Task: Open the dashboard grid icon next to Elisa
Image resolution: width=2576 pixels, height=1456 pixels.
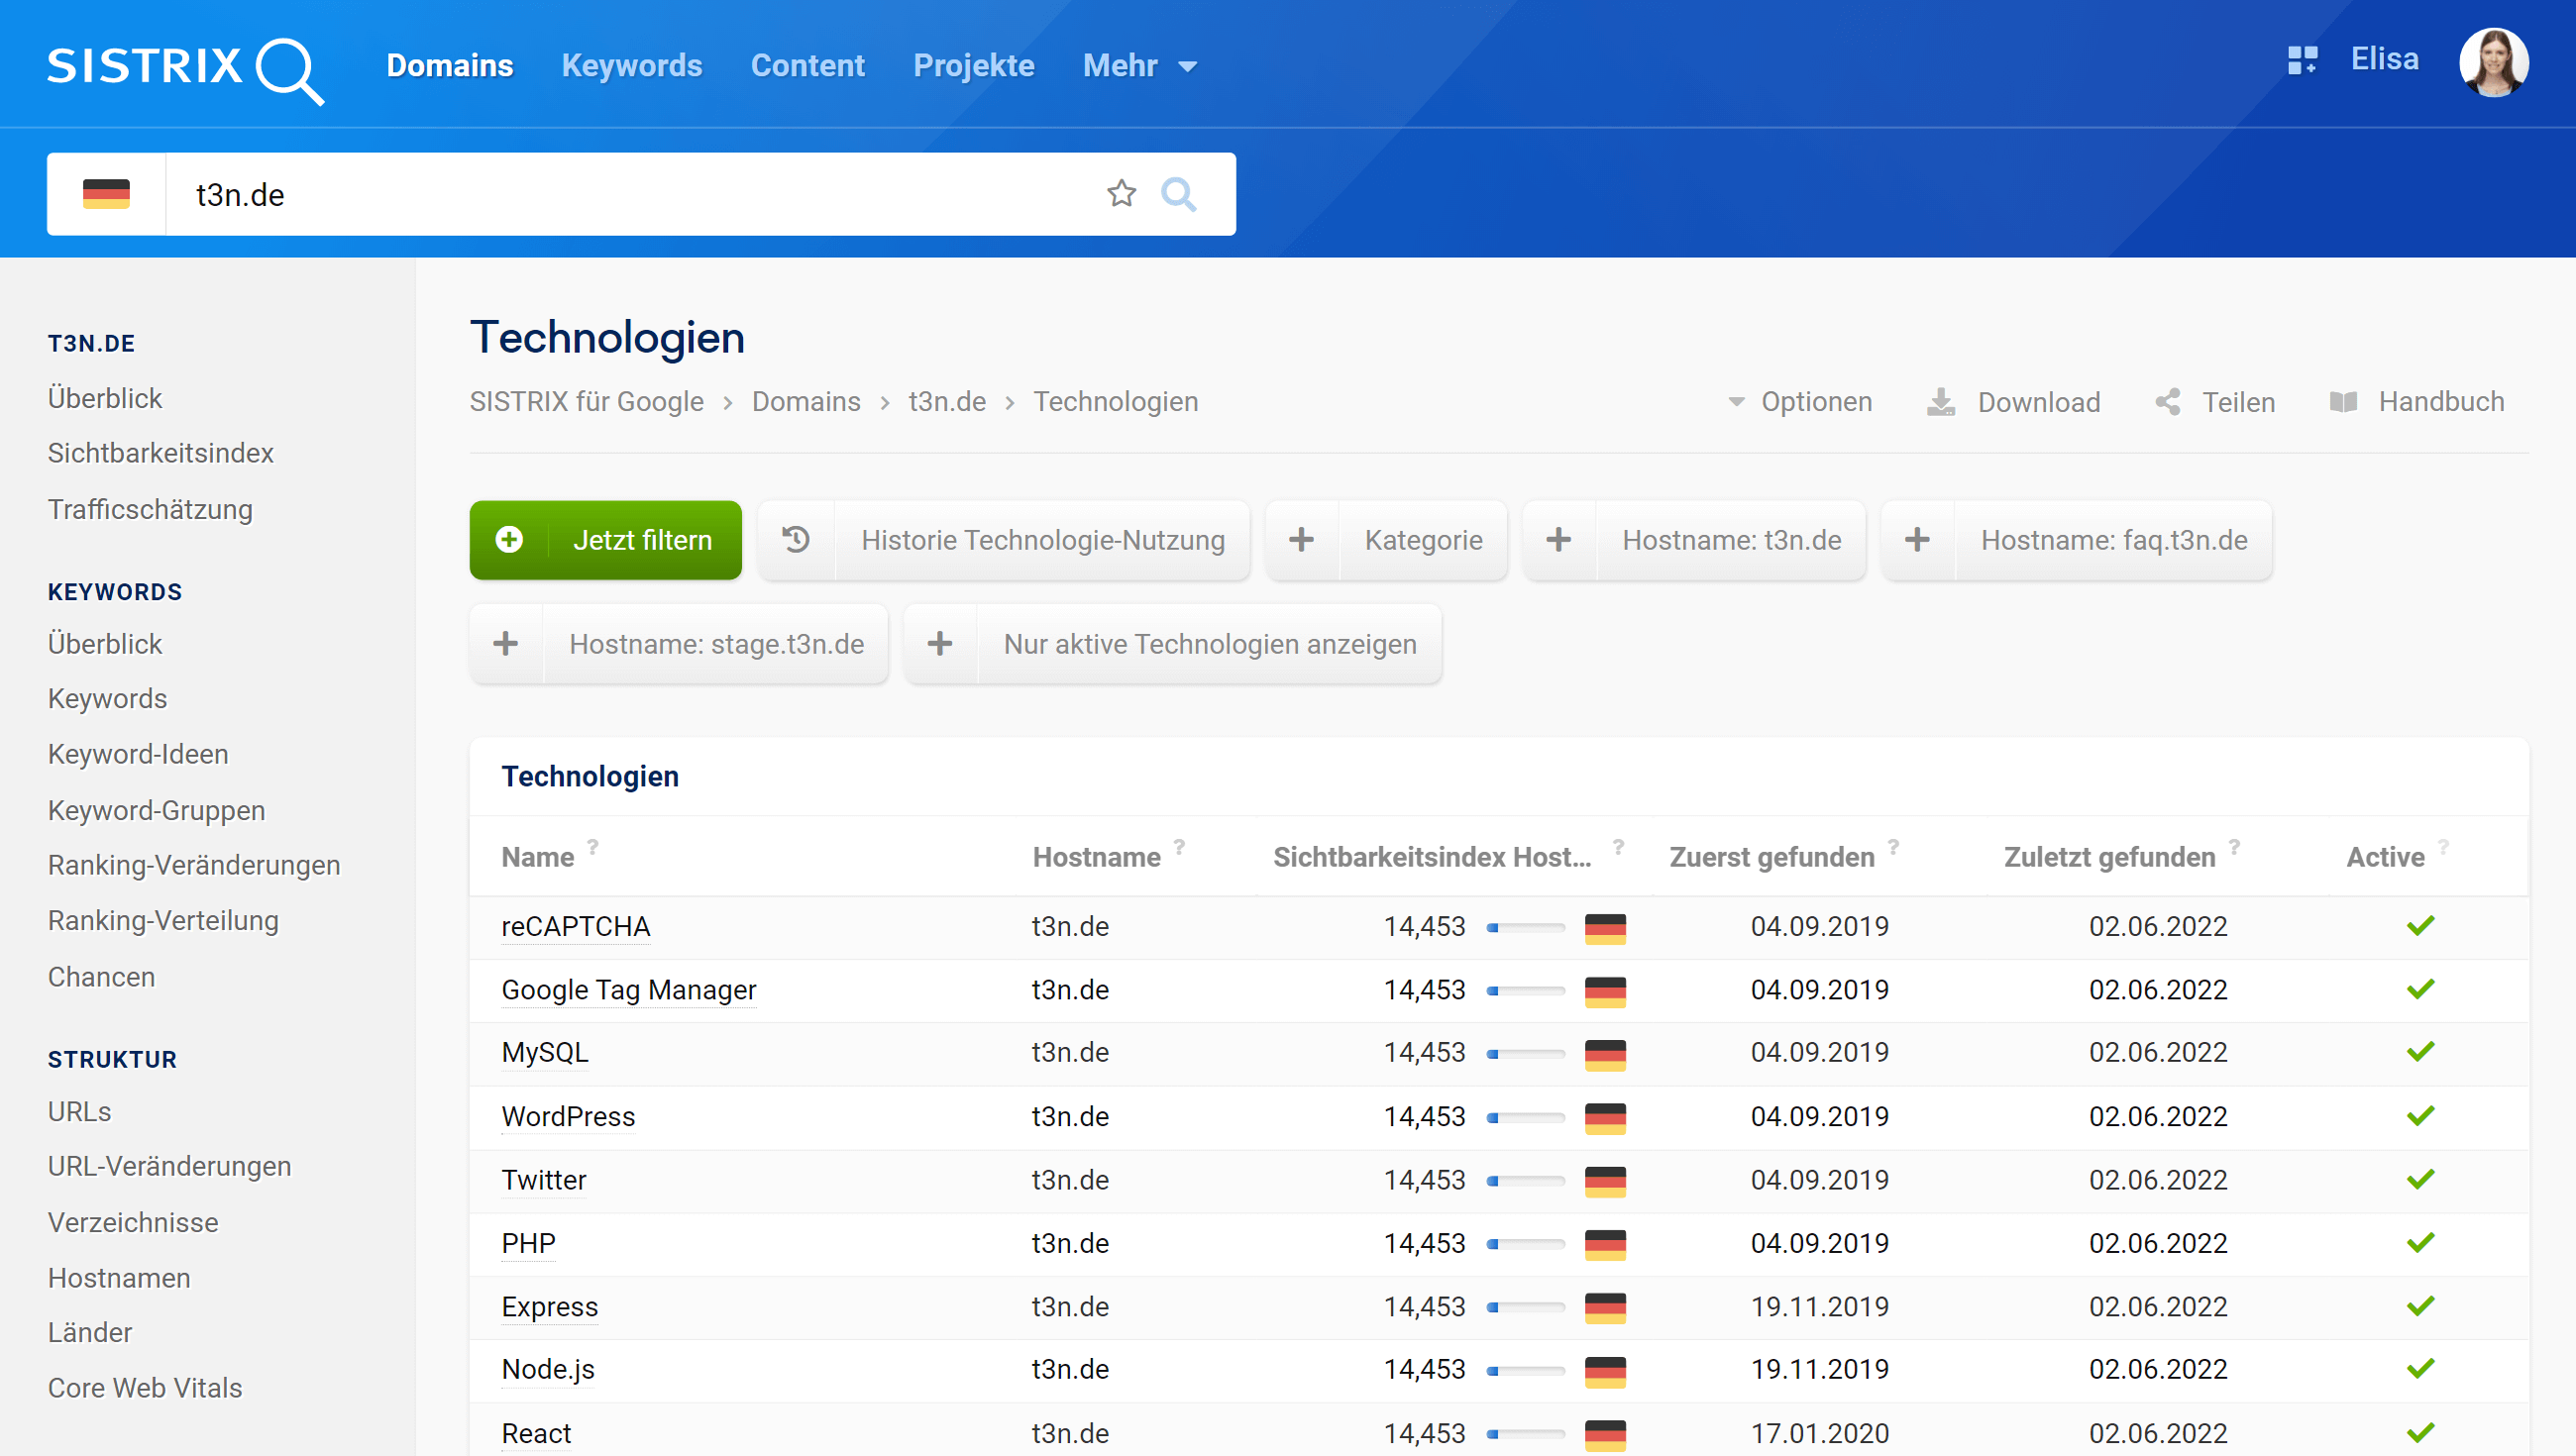Action: (2302, 60)
